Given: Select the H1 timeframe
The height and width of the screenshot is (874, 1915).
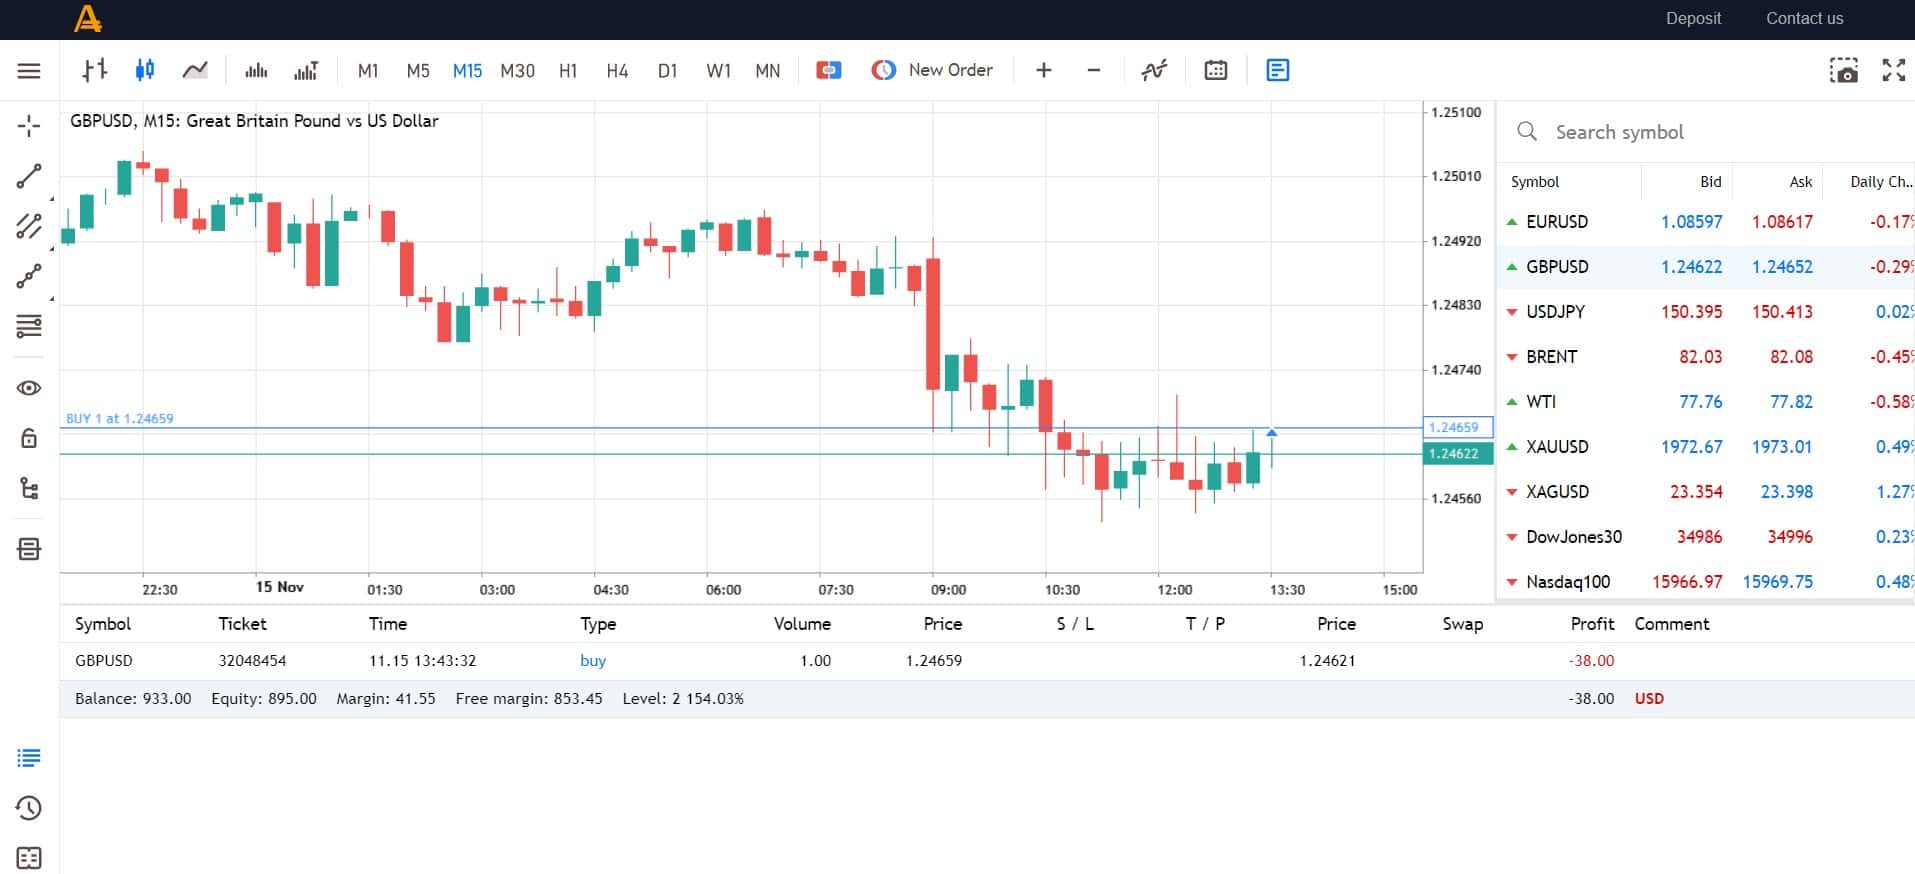Looking at the screenshot, I should pyautogui.click(x=568, y=71).
